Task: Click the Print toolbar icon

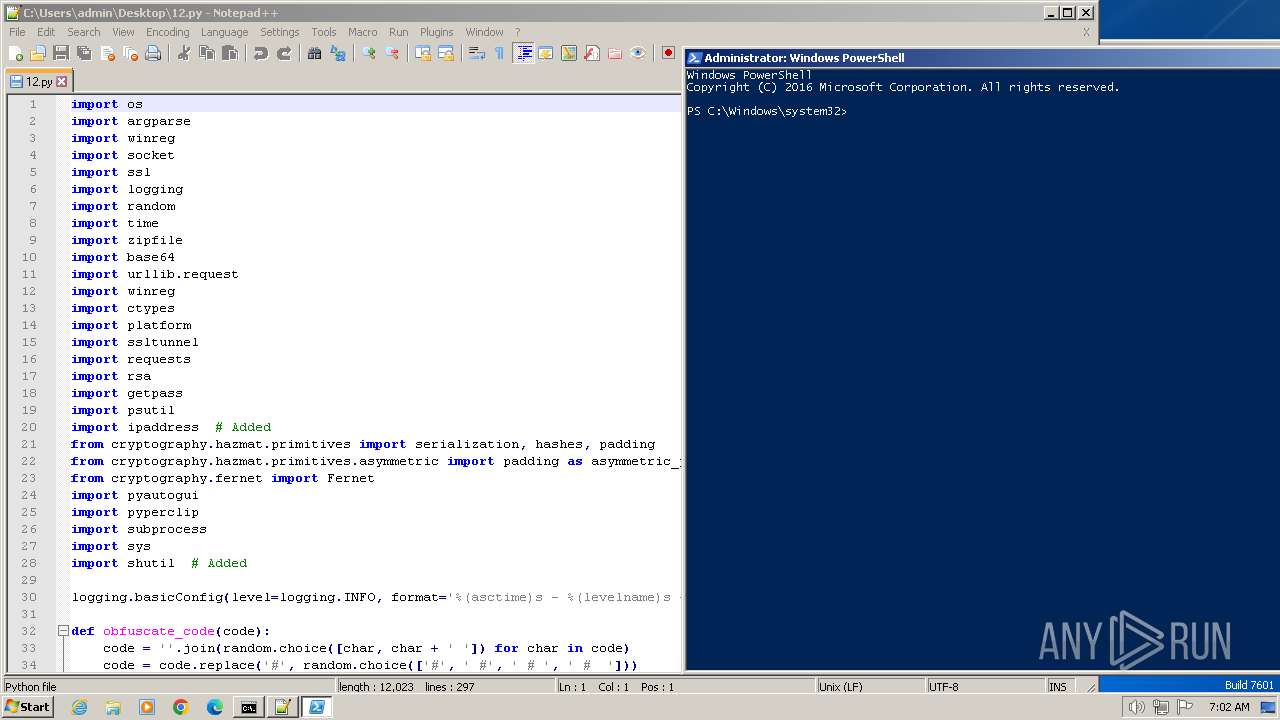Action: (153, 53)
